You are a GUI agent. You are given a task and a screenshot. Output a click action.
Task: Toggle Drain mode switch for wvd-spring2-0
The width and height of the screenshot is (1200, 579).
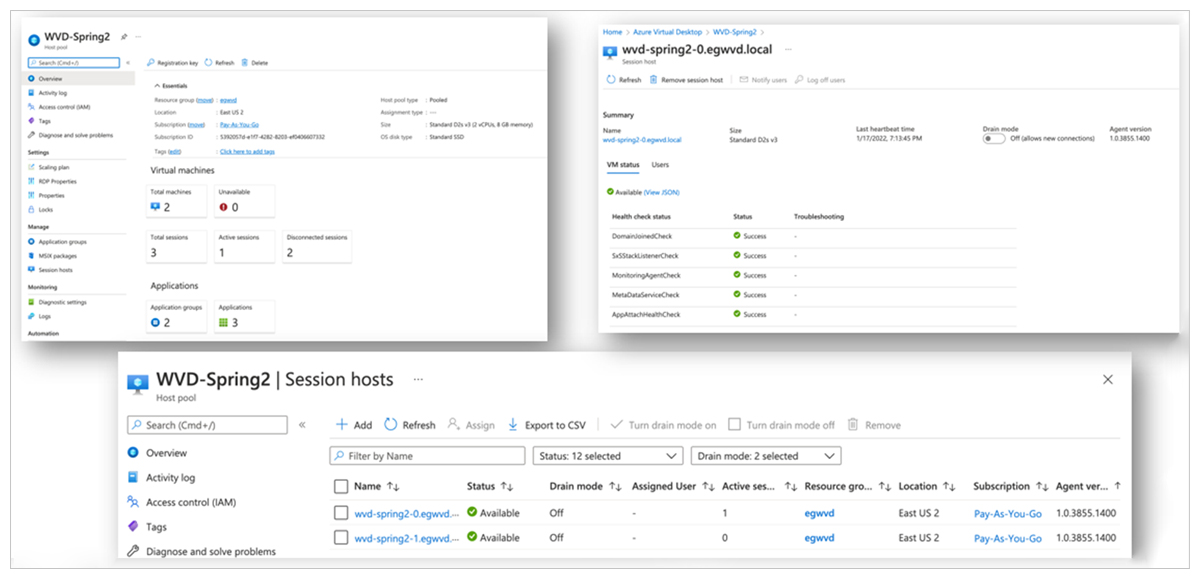[994, 139]
